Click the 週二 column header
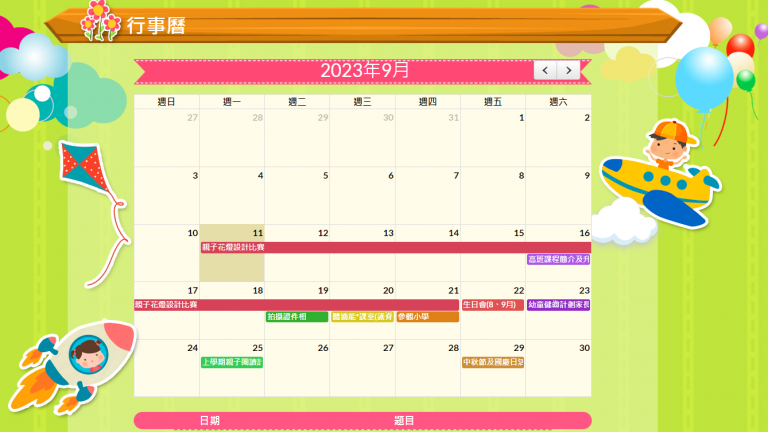Image resolution: width=768 pixels, height=432 pixels. [297, 101]
